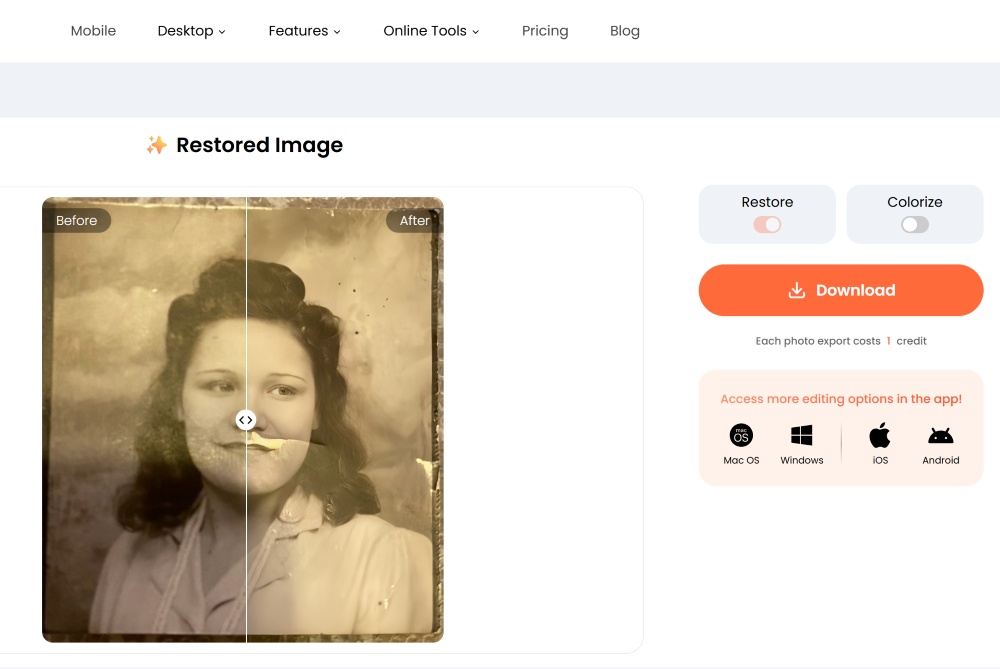Click the After label on the image

coord(414,220)
